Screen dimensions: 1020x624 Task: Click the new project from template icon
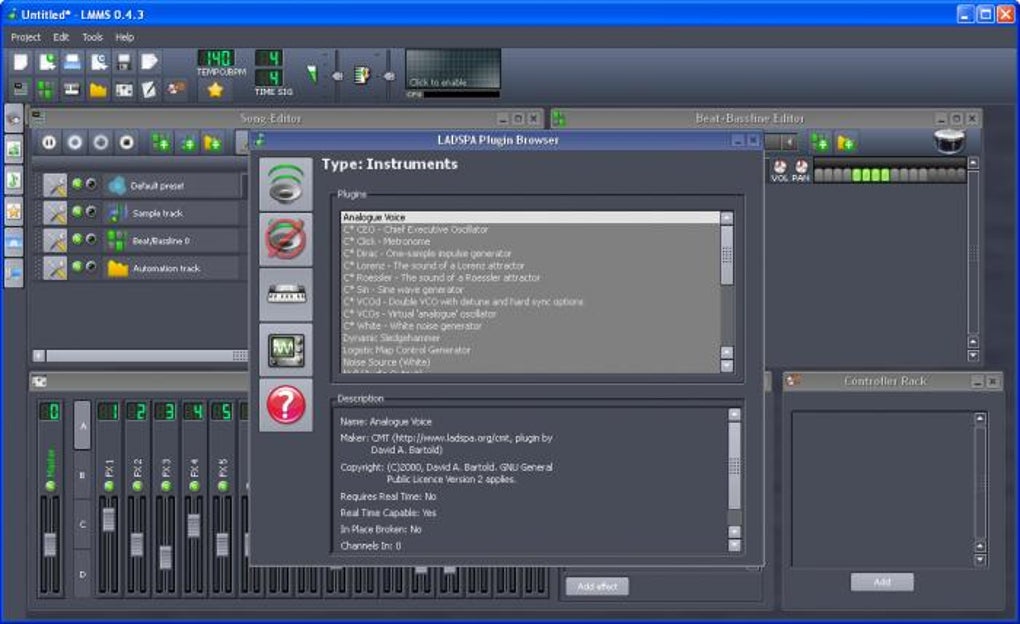coord(47,62)
